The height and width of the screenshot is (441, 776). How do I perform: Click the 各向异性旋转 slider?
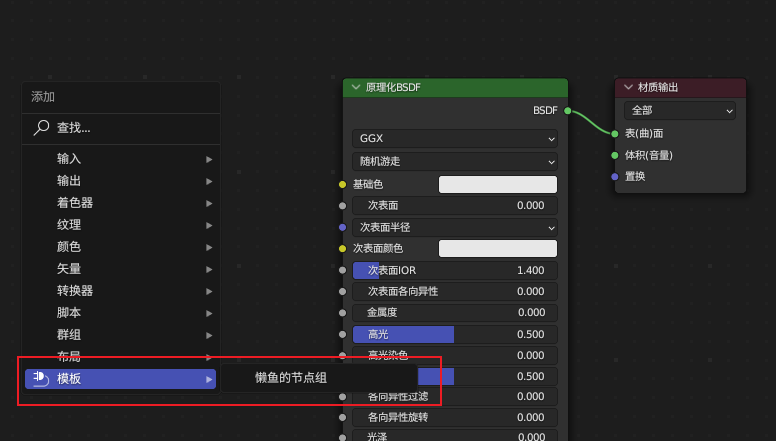[x=455, y=418]
